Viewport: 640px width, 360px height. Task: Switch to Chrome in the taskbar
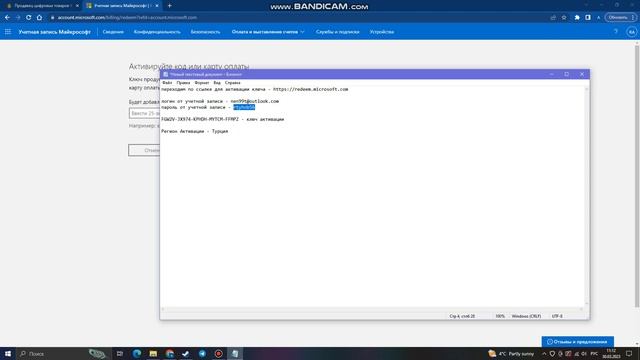coord(169,353)
